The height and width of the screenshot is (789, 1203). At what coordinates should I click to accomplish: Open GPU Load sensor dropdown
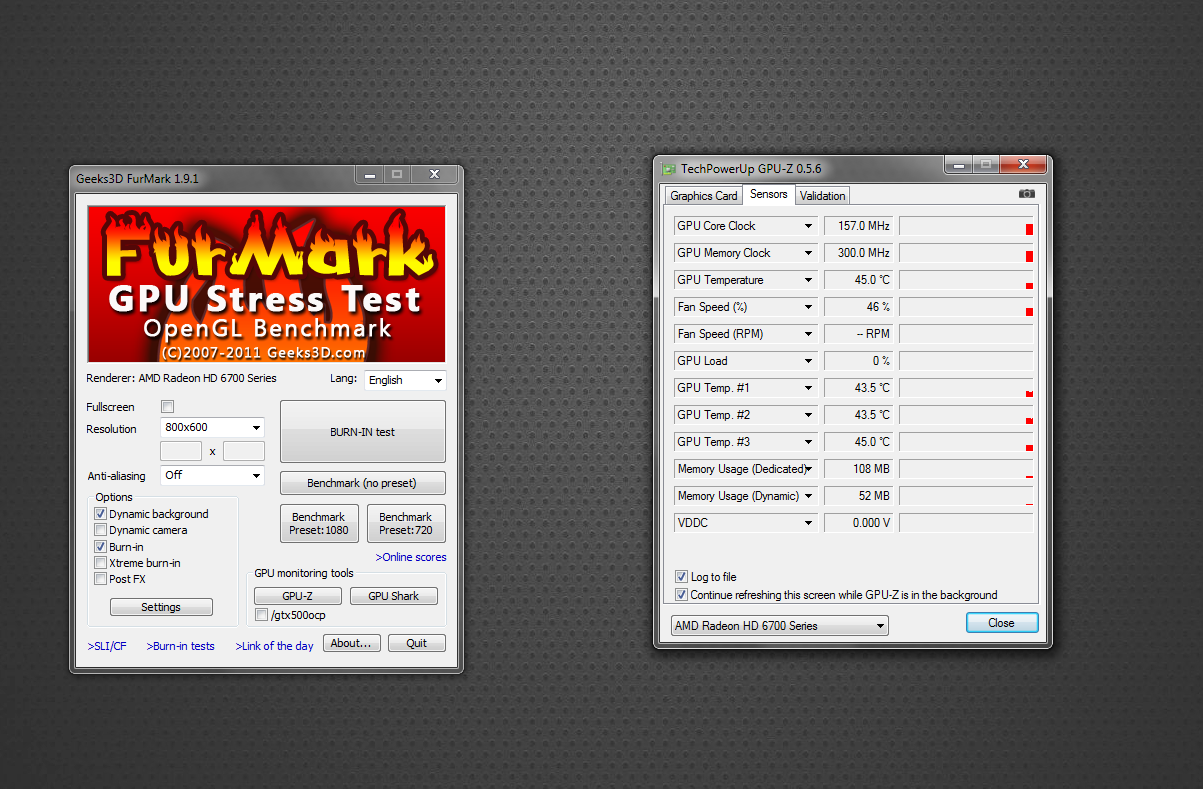point(808,361)
